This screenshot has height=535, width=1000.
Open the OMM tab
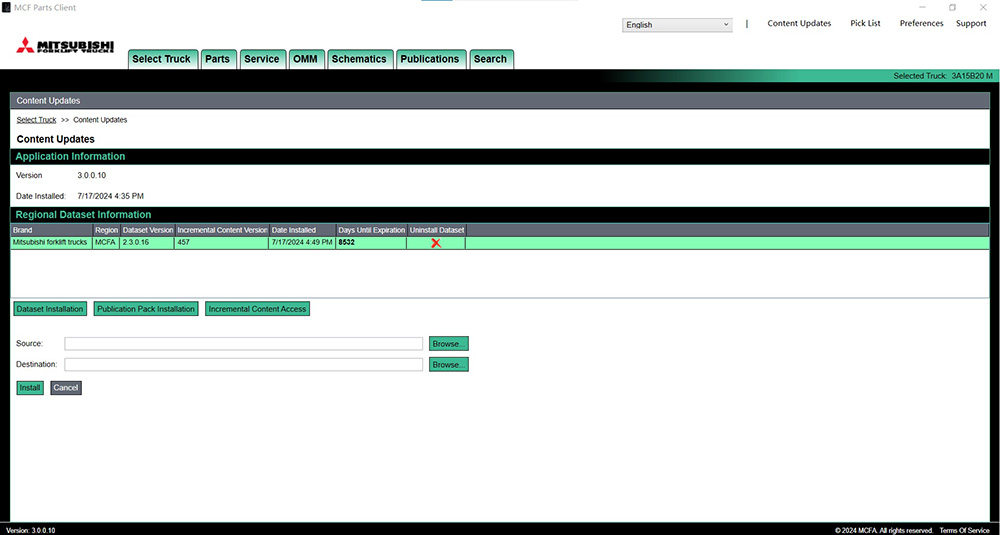[307, 59]
